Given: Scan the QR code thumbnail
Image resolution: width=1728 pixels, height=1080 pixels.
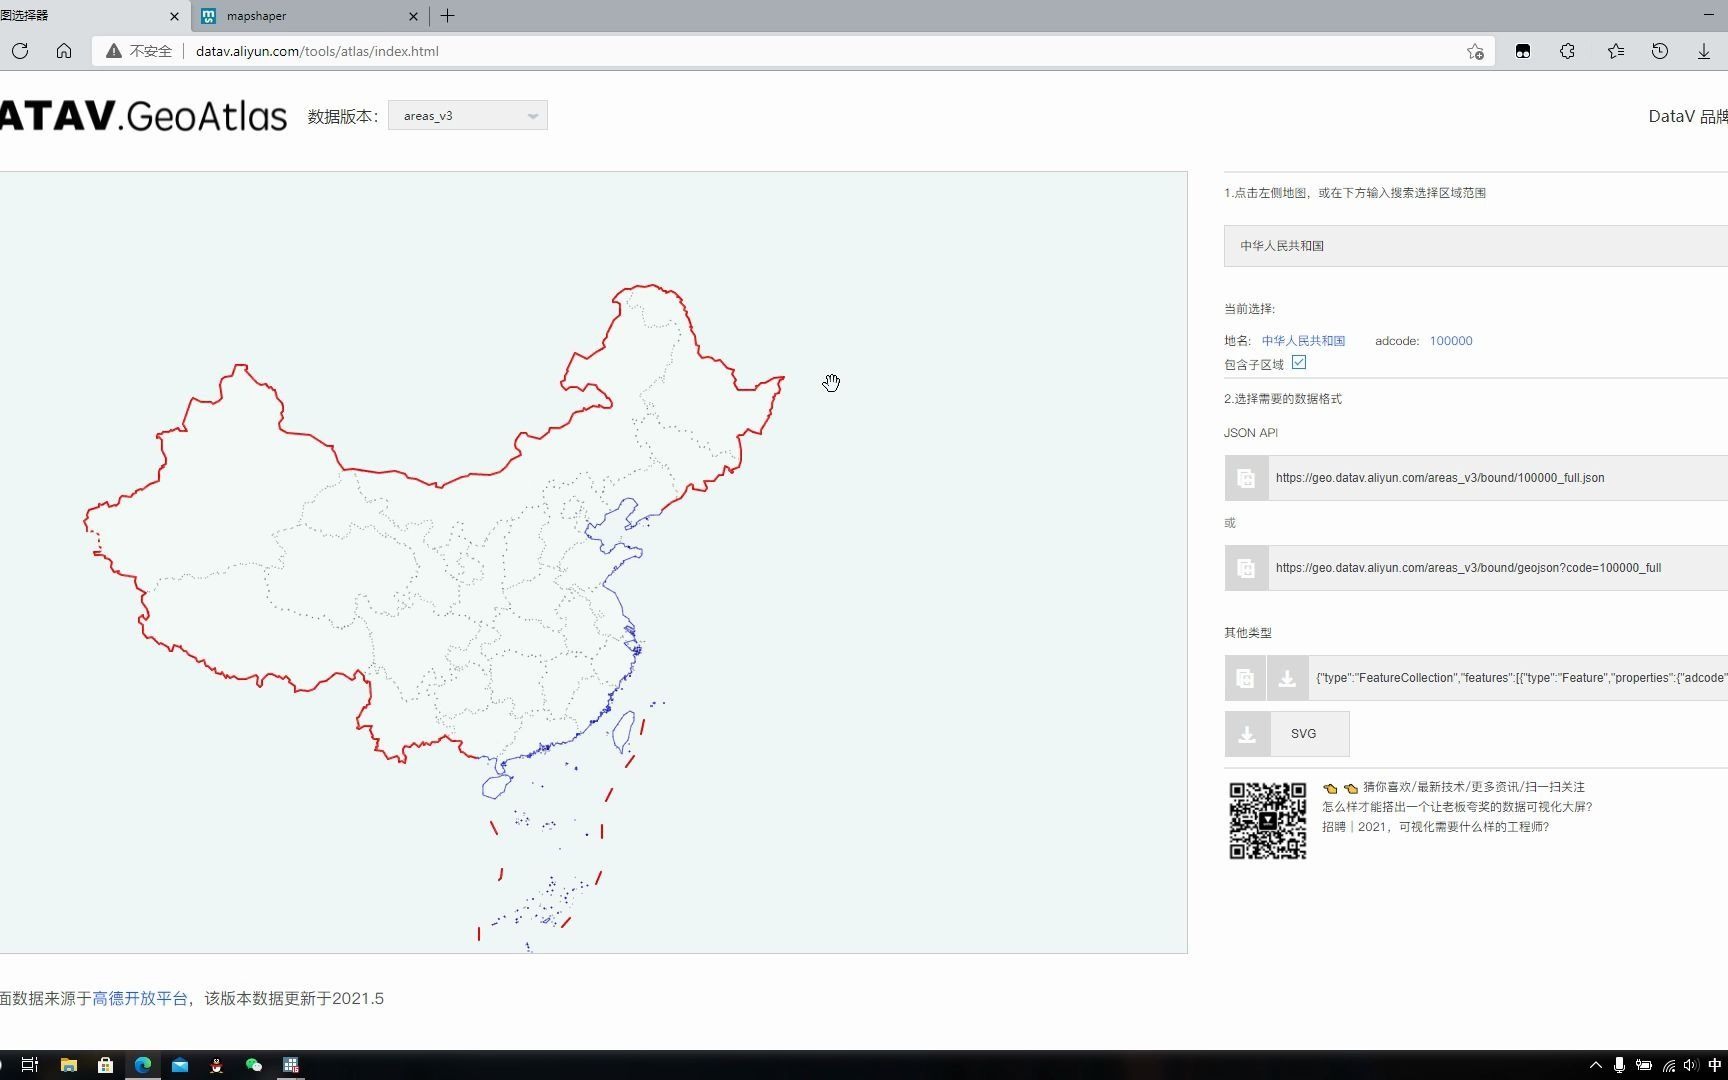Looking at the screenshot, I should click(1267, 819).
